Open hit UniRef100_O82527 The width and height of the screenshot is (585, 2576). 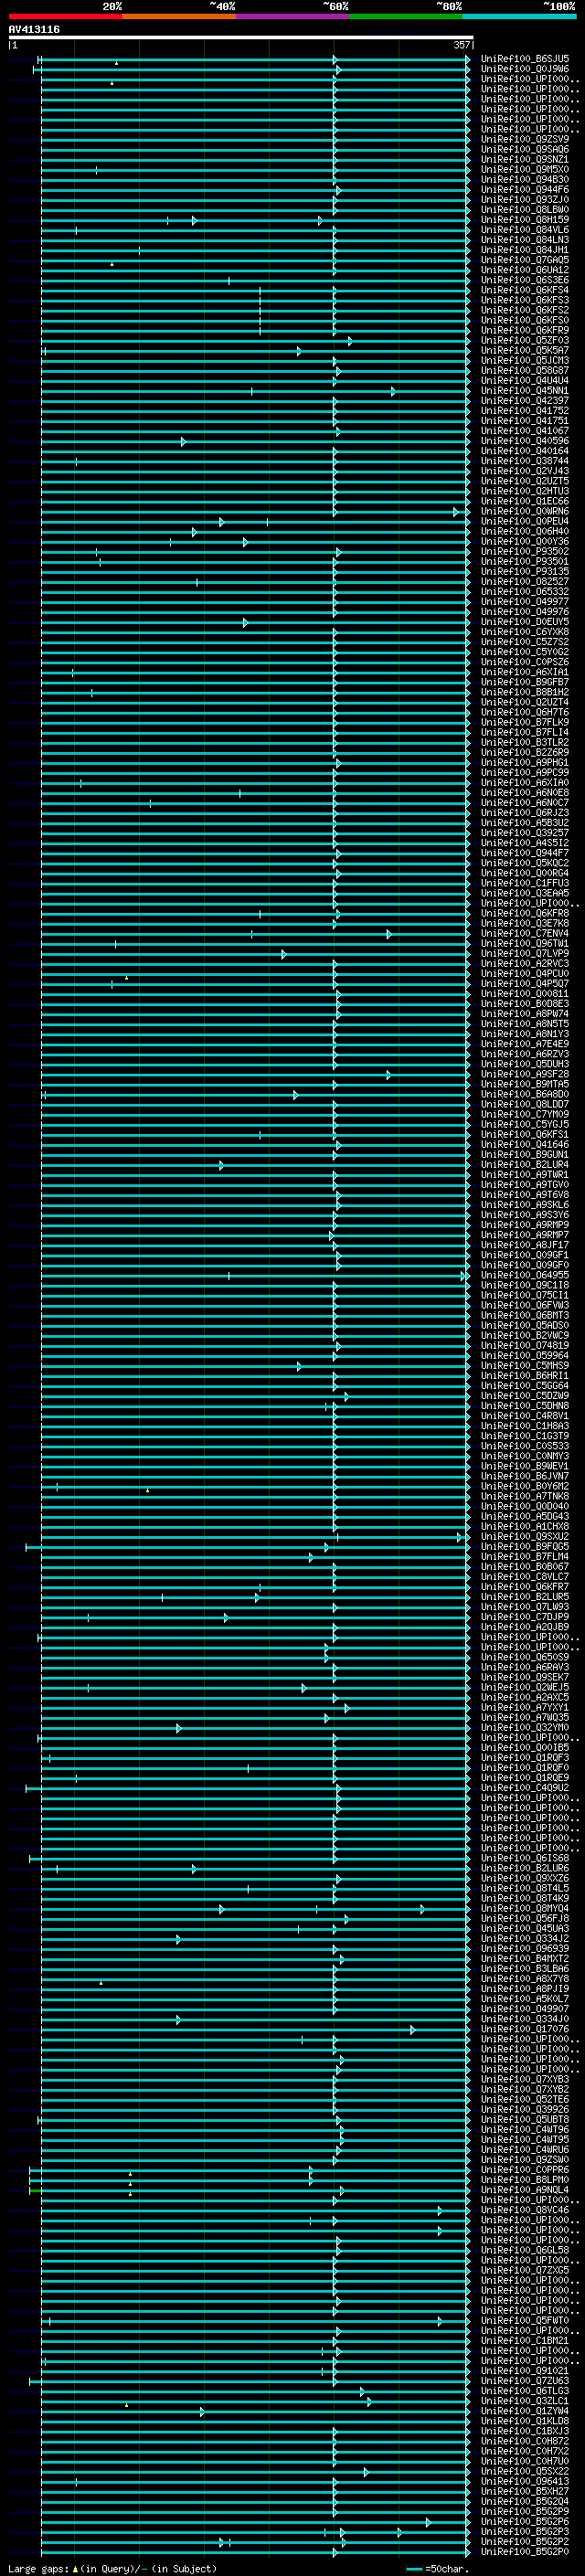coord(525,581)
